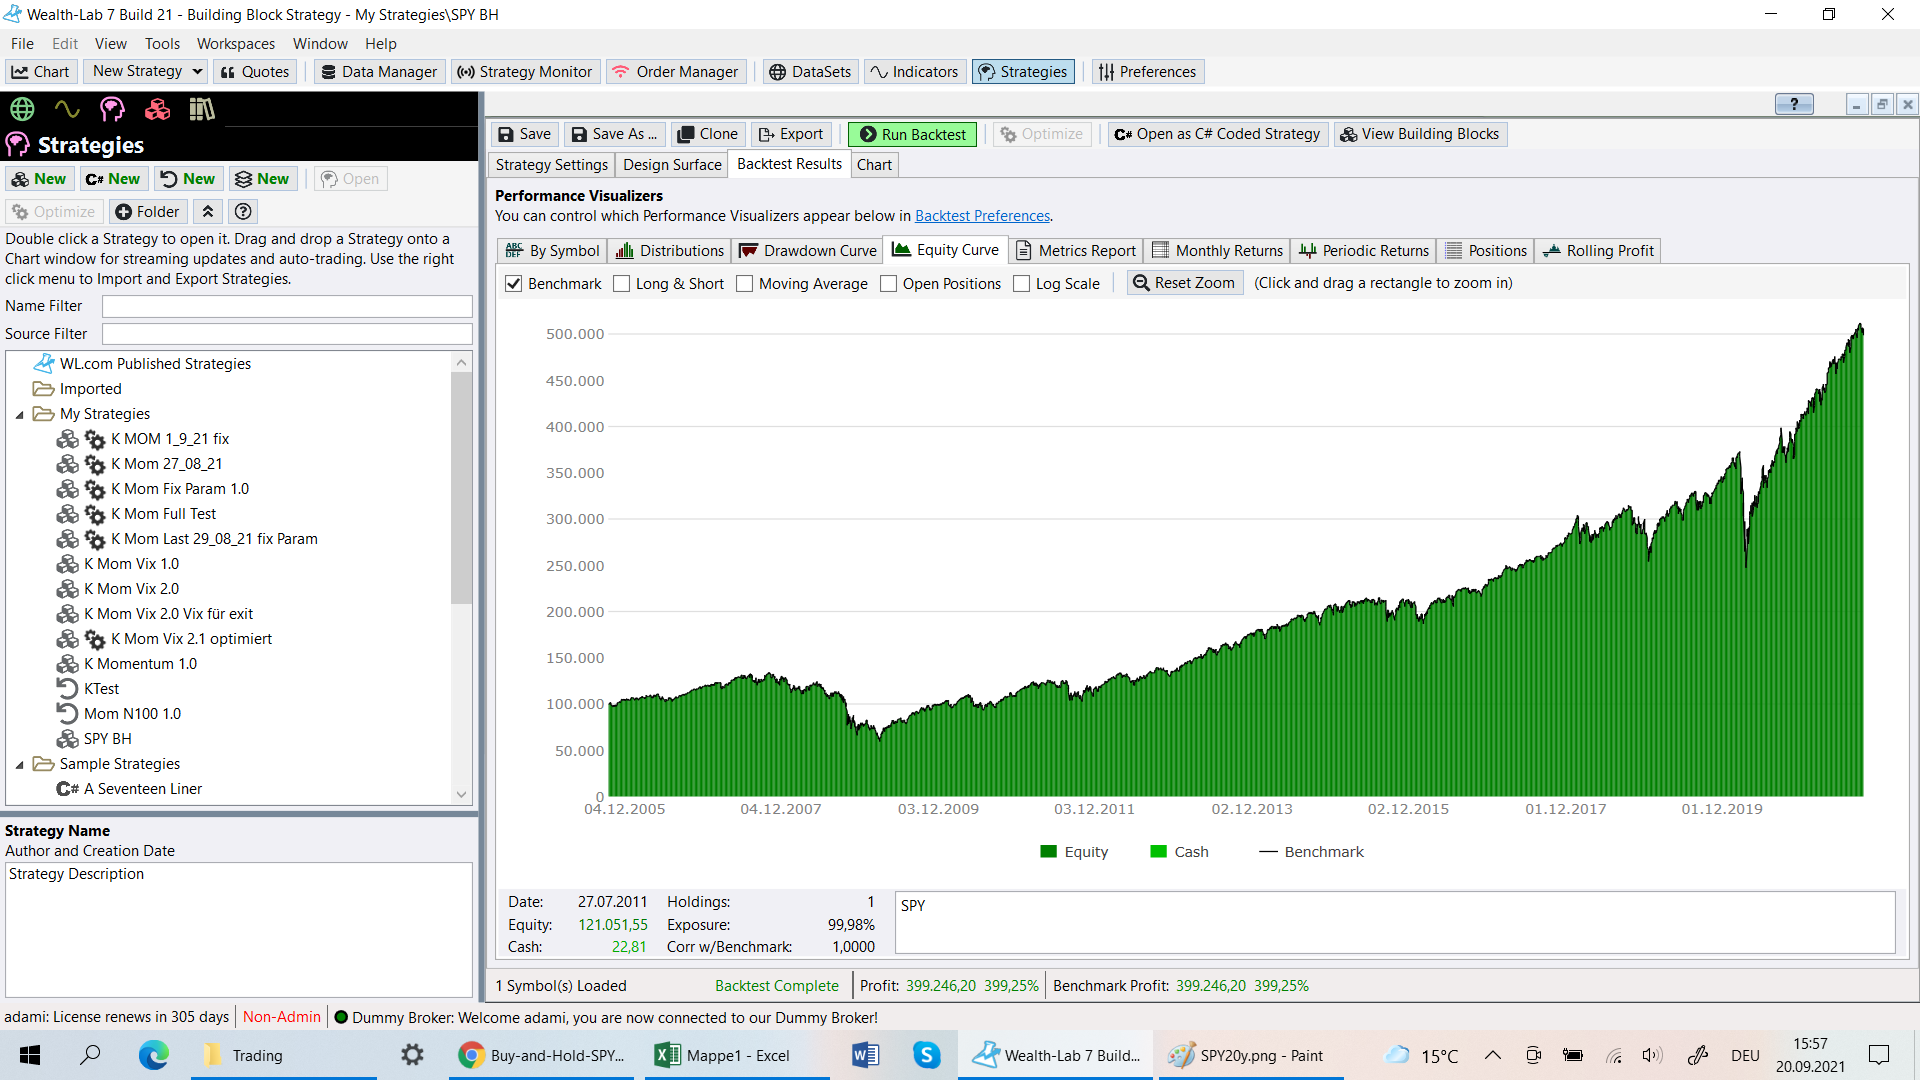Open the Workspaces menu

235,44
